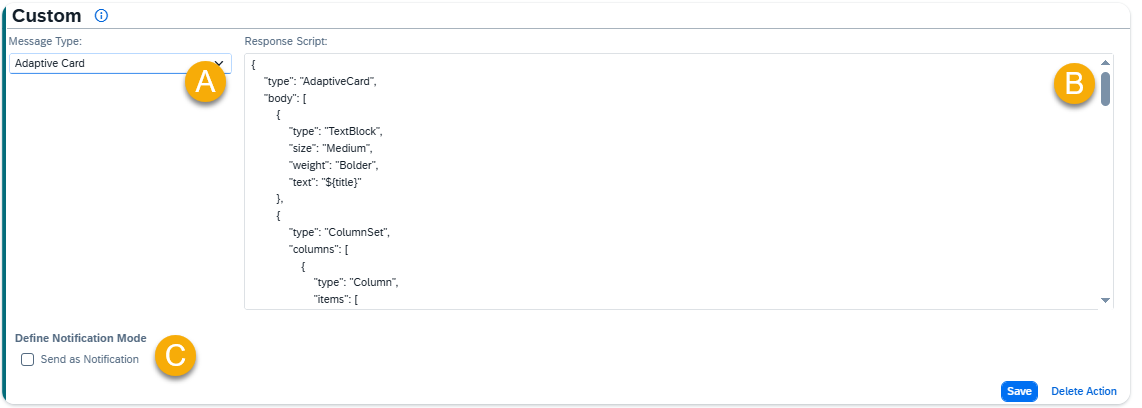Click the Response Script scrollbar thumb
Image resolution: width=1142 pixels, height=408 pixels.
1105,89
